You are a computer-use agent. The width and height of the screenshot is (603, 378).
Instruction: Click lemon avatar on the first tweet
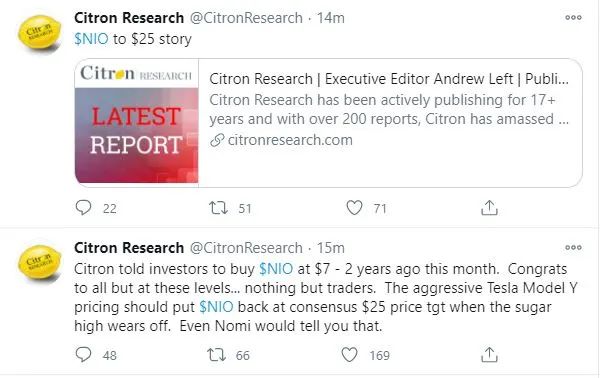coord(40,32)
